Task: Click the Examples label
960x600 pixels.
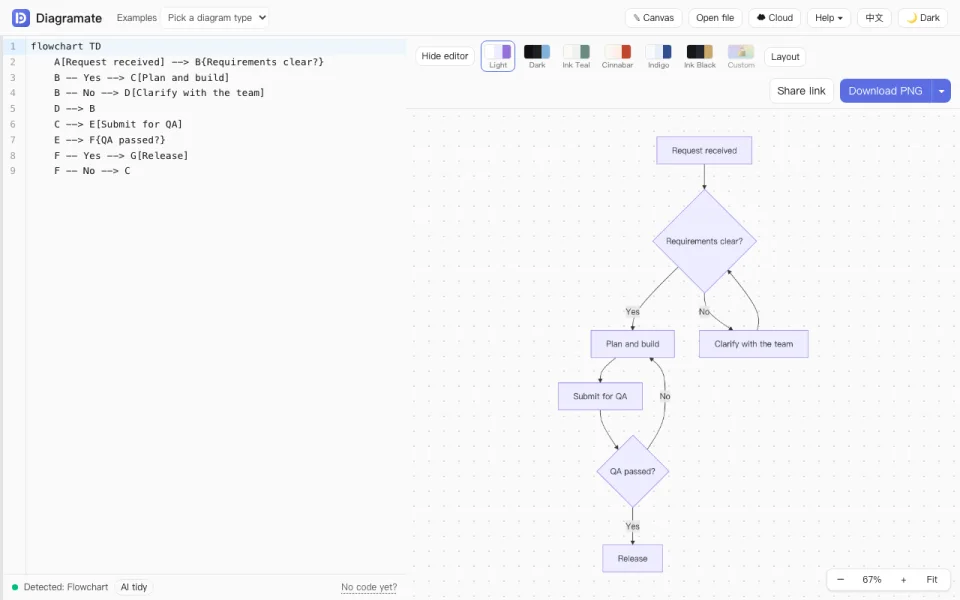Action: point(137,18)
